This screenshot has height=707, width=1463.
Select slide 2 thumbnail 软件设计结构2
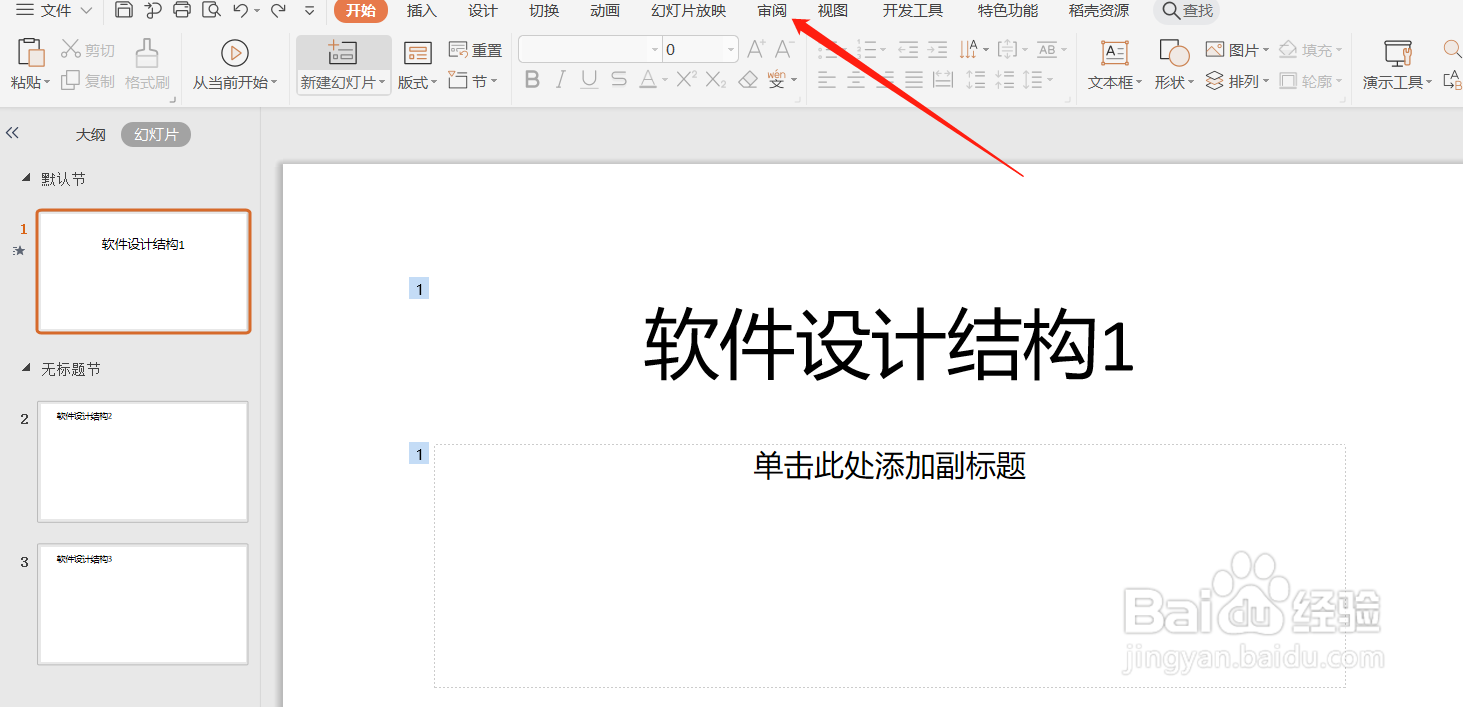[x=143, y=461]
